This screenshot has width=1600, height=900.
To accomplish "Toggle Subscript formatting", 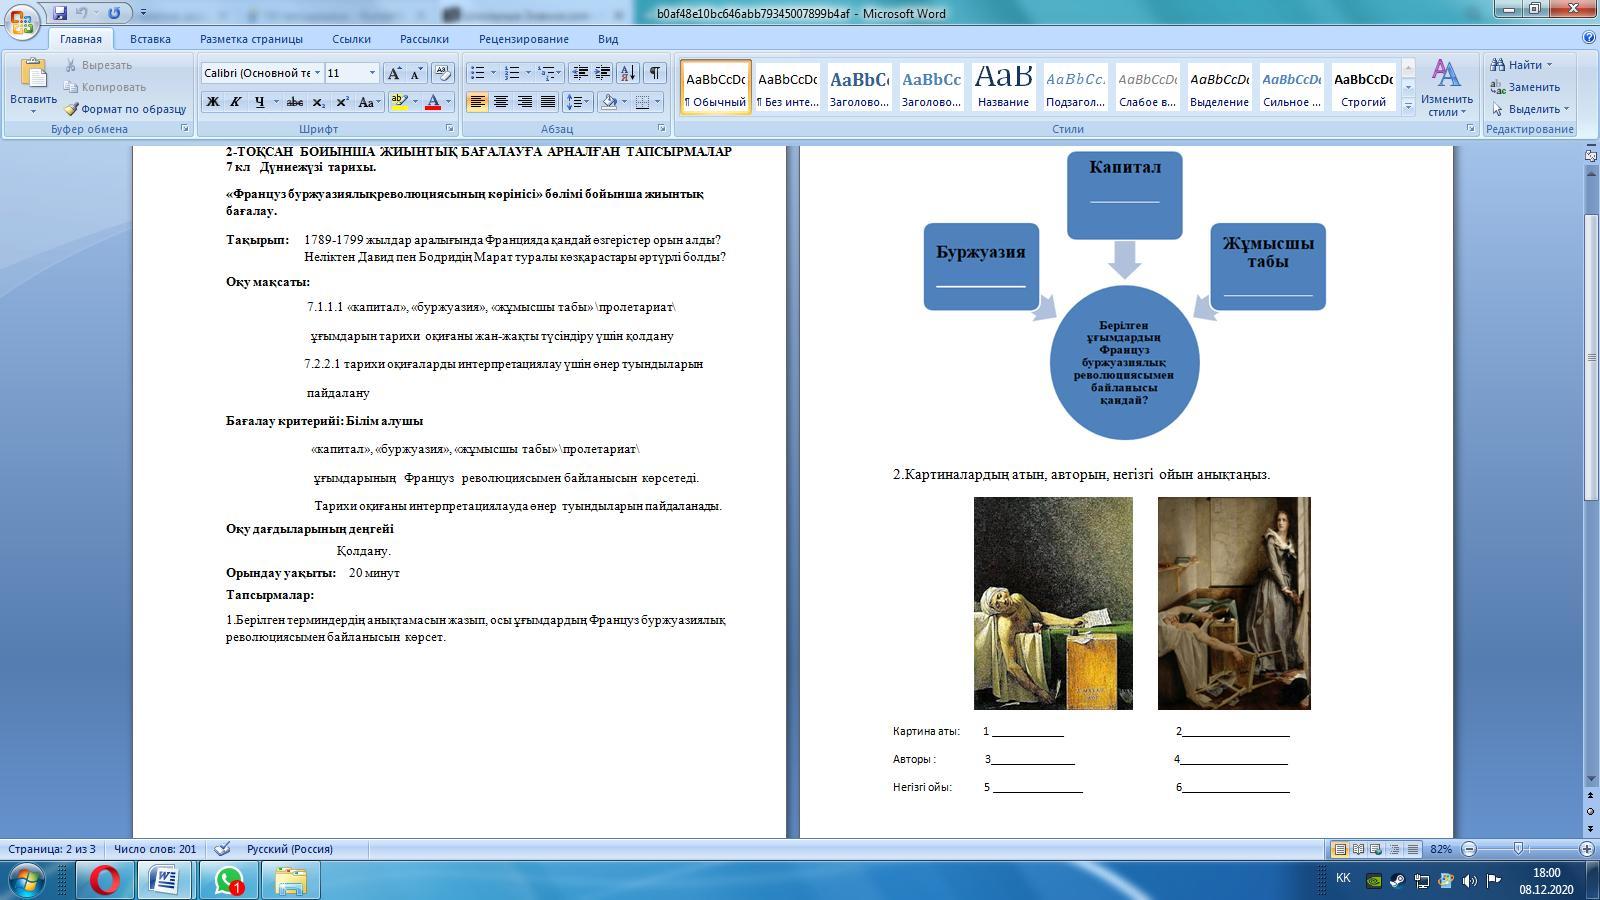I will (x=318, y=102).
